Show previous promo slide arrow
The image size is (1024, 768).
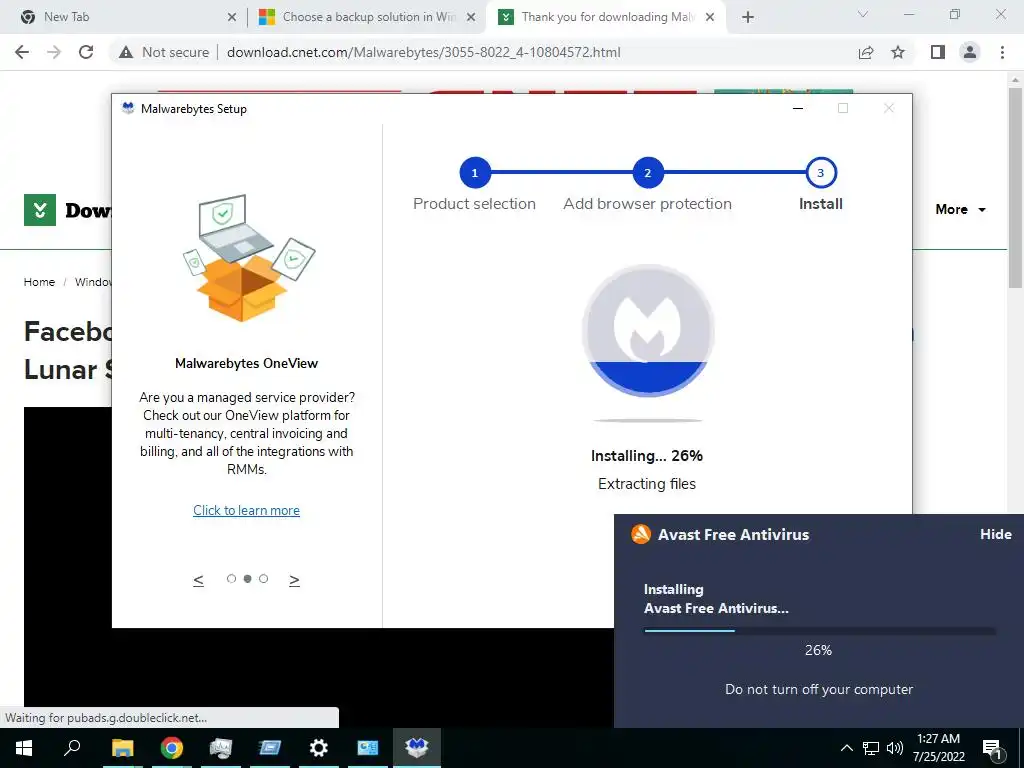click(199, 580)
